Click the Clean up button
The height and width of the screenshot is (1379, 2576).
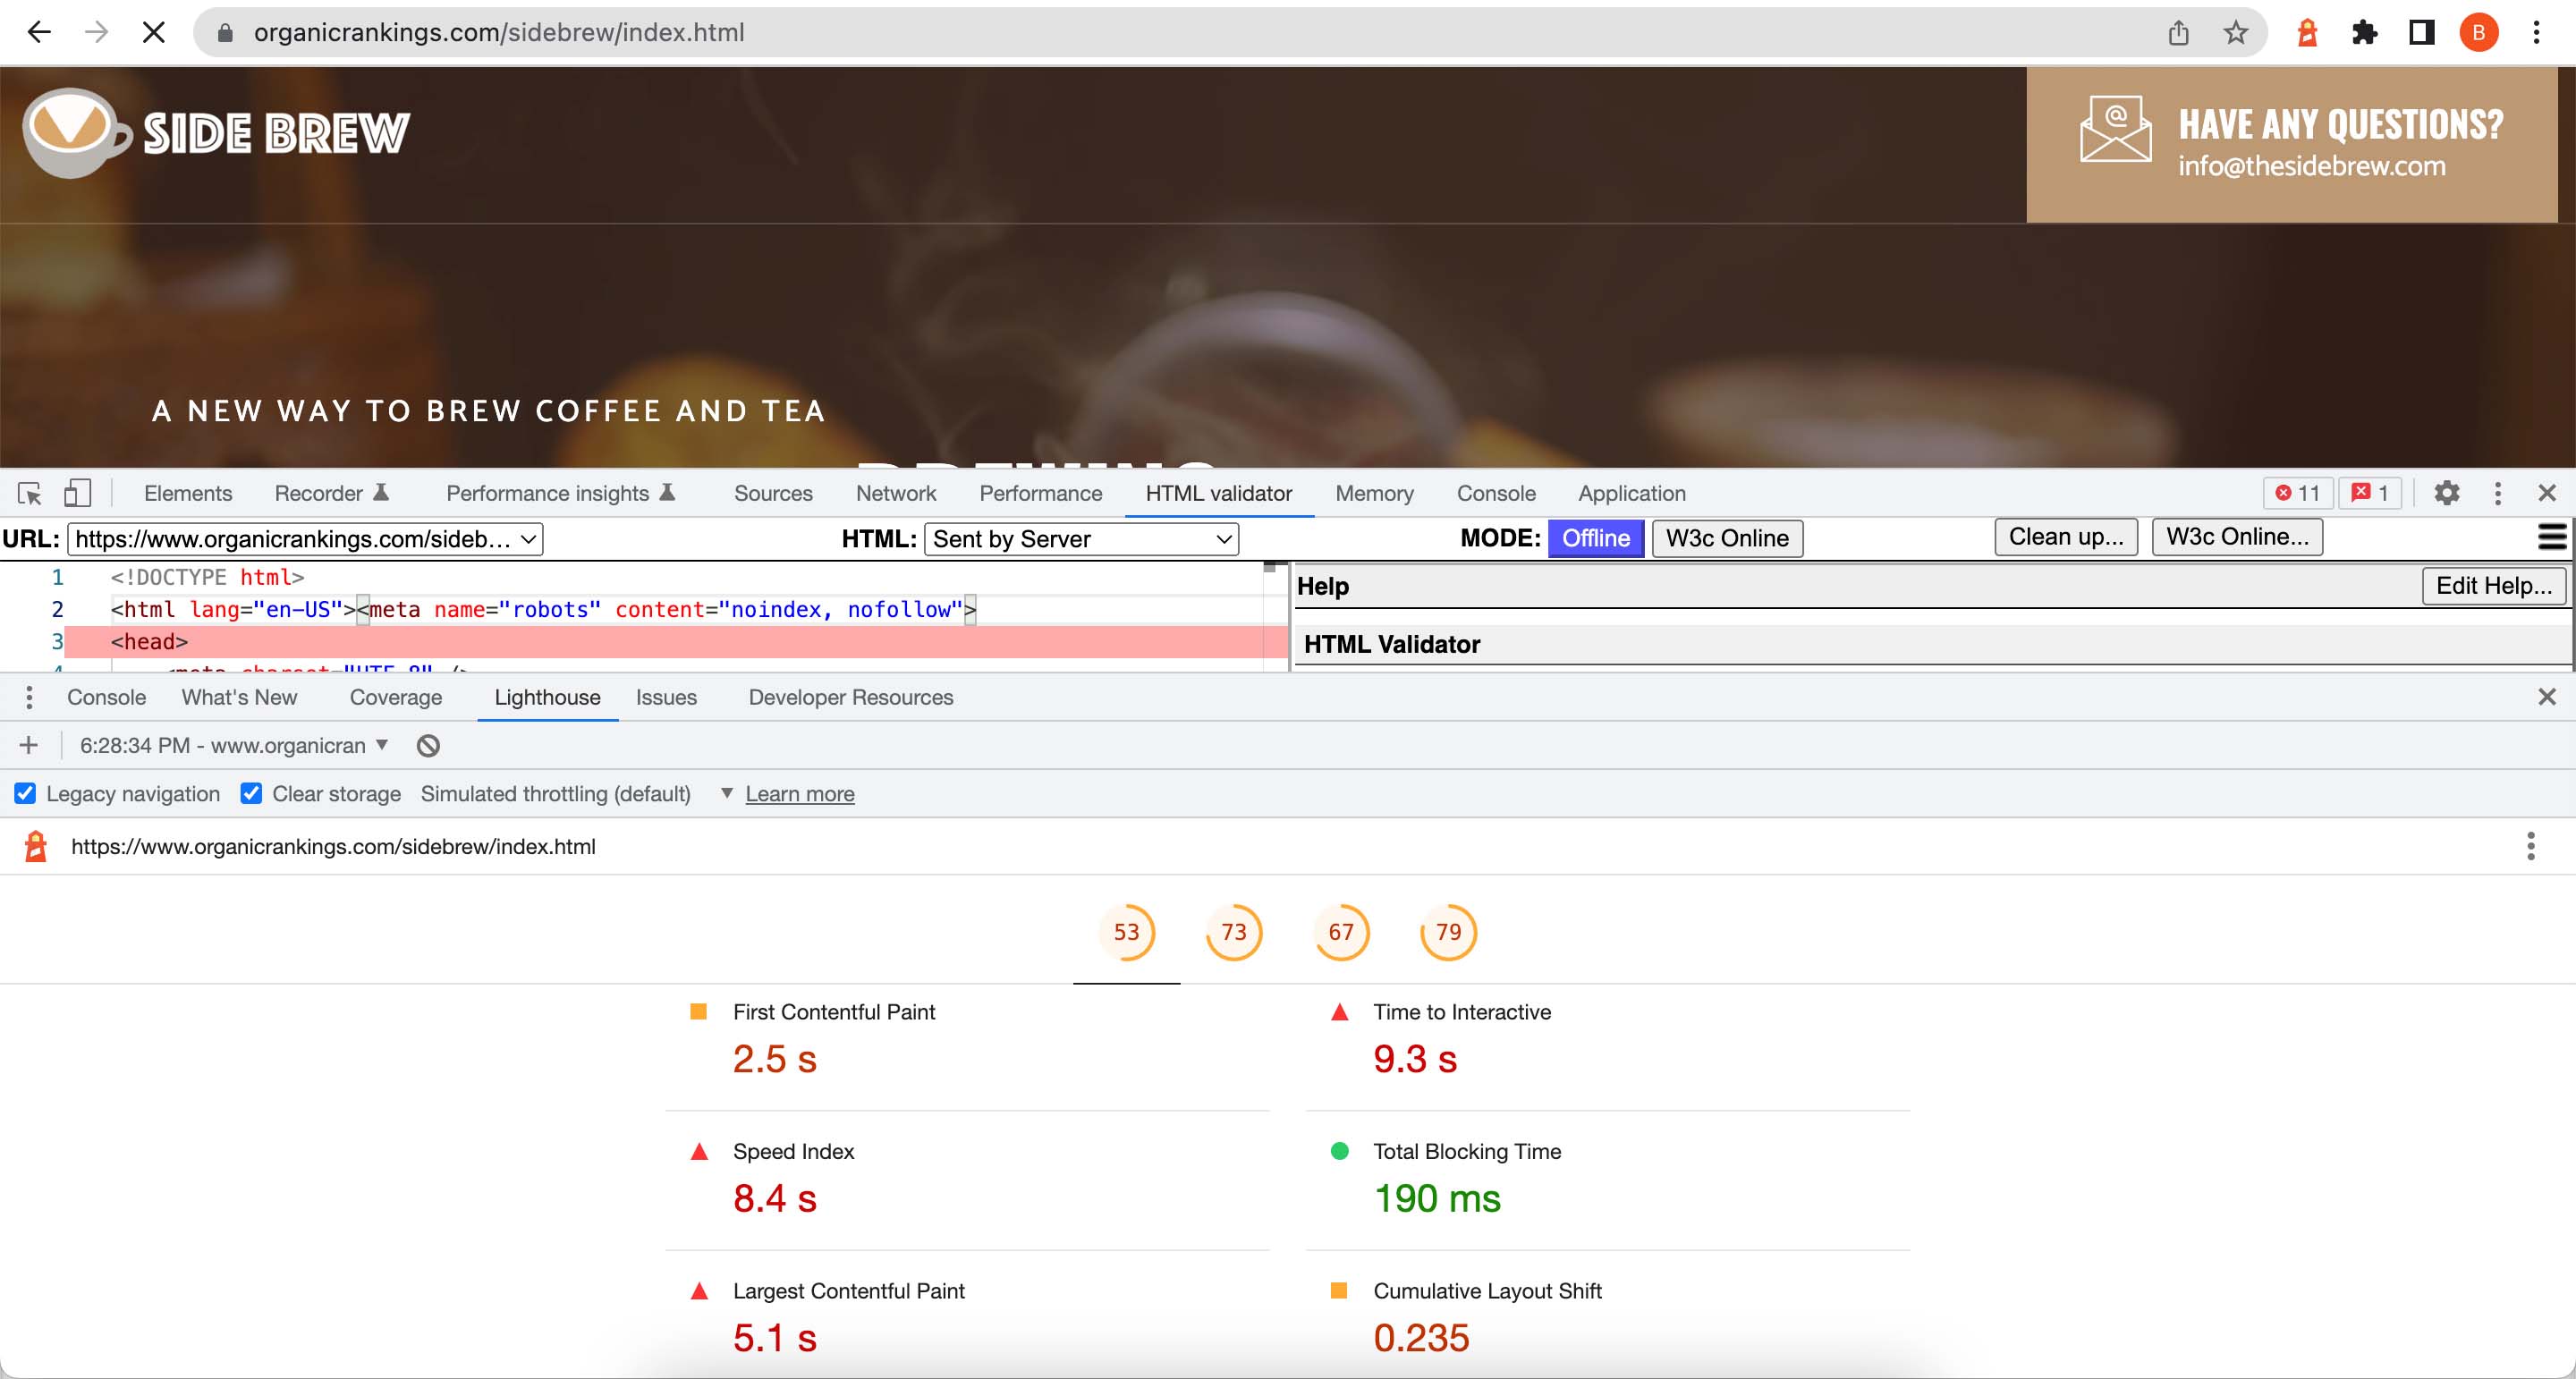pos(2064,537)
